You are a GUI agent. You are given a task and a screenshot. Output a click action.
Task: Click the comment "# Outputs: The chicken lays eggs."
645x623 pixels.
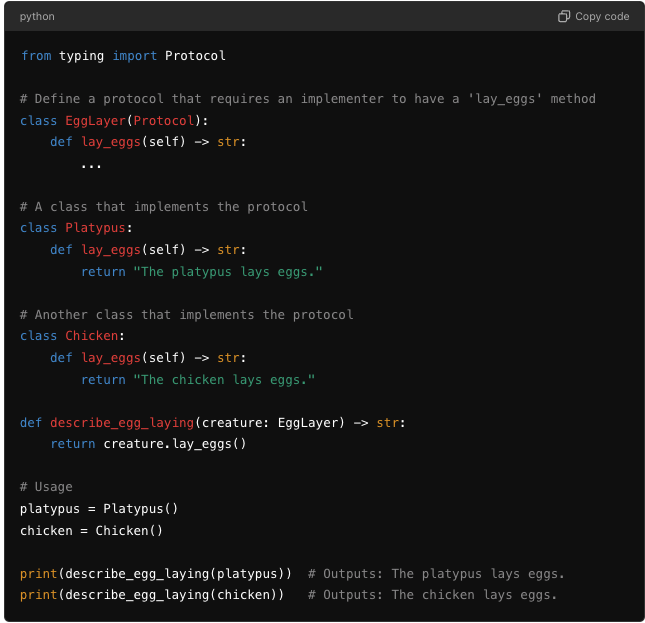[432, 595]
